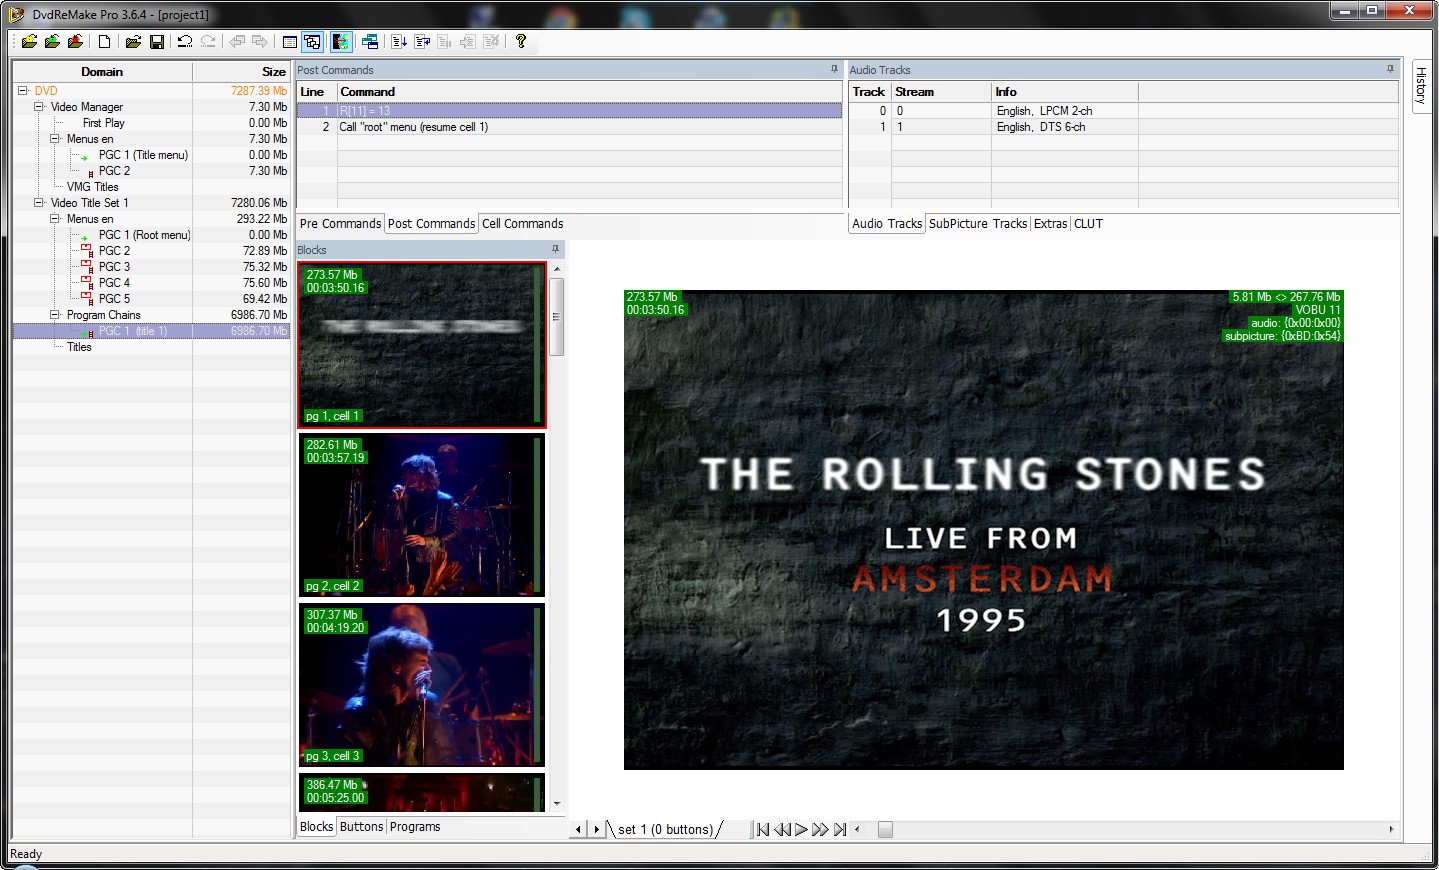The width and height of the screenshot is (1439, 870).
Task: Switch to the Pre Commands tab
Action: point(340,224)
